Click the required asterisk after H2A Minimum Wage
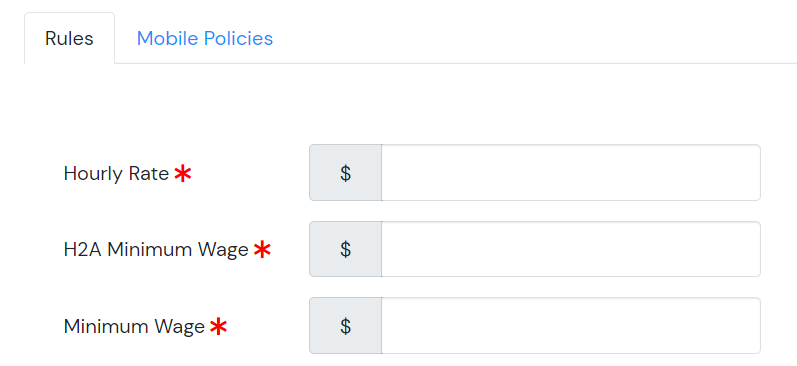The image size is (797, 366). tap(262, 250)
